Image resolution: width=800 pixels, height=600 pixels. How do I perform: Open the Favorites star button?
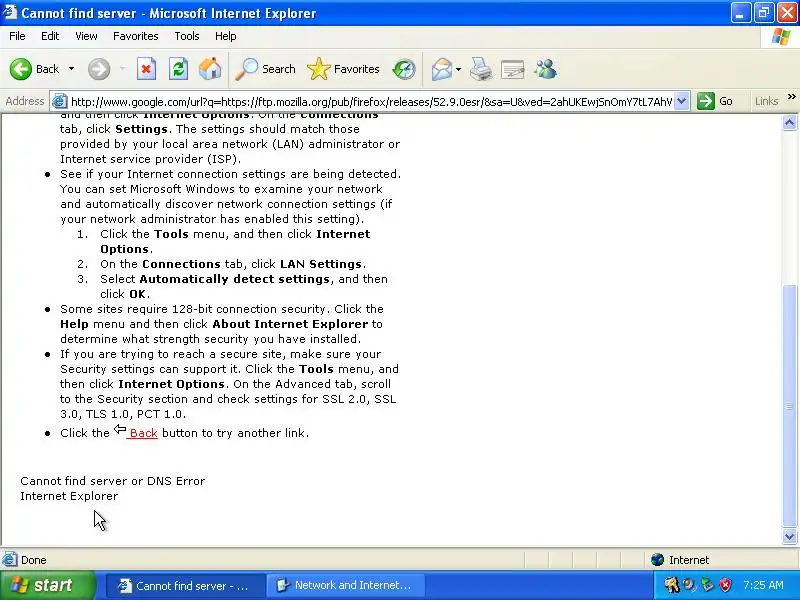point(343,69)
